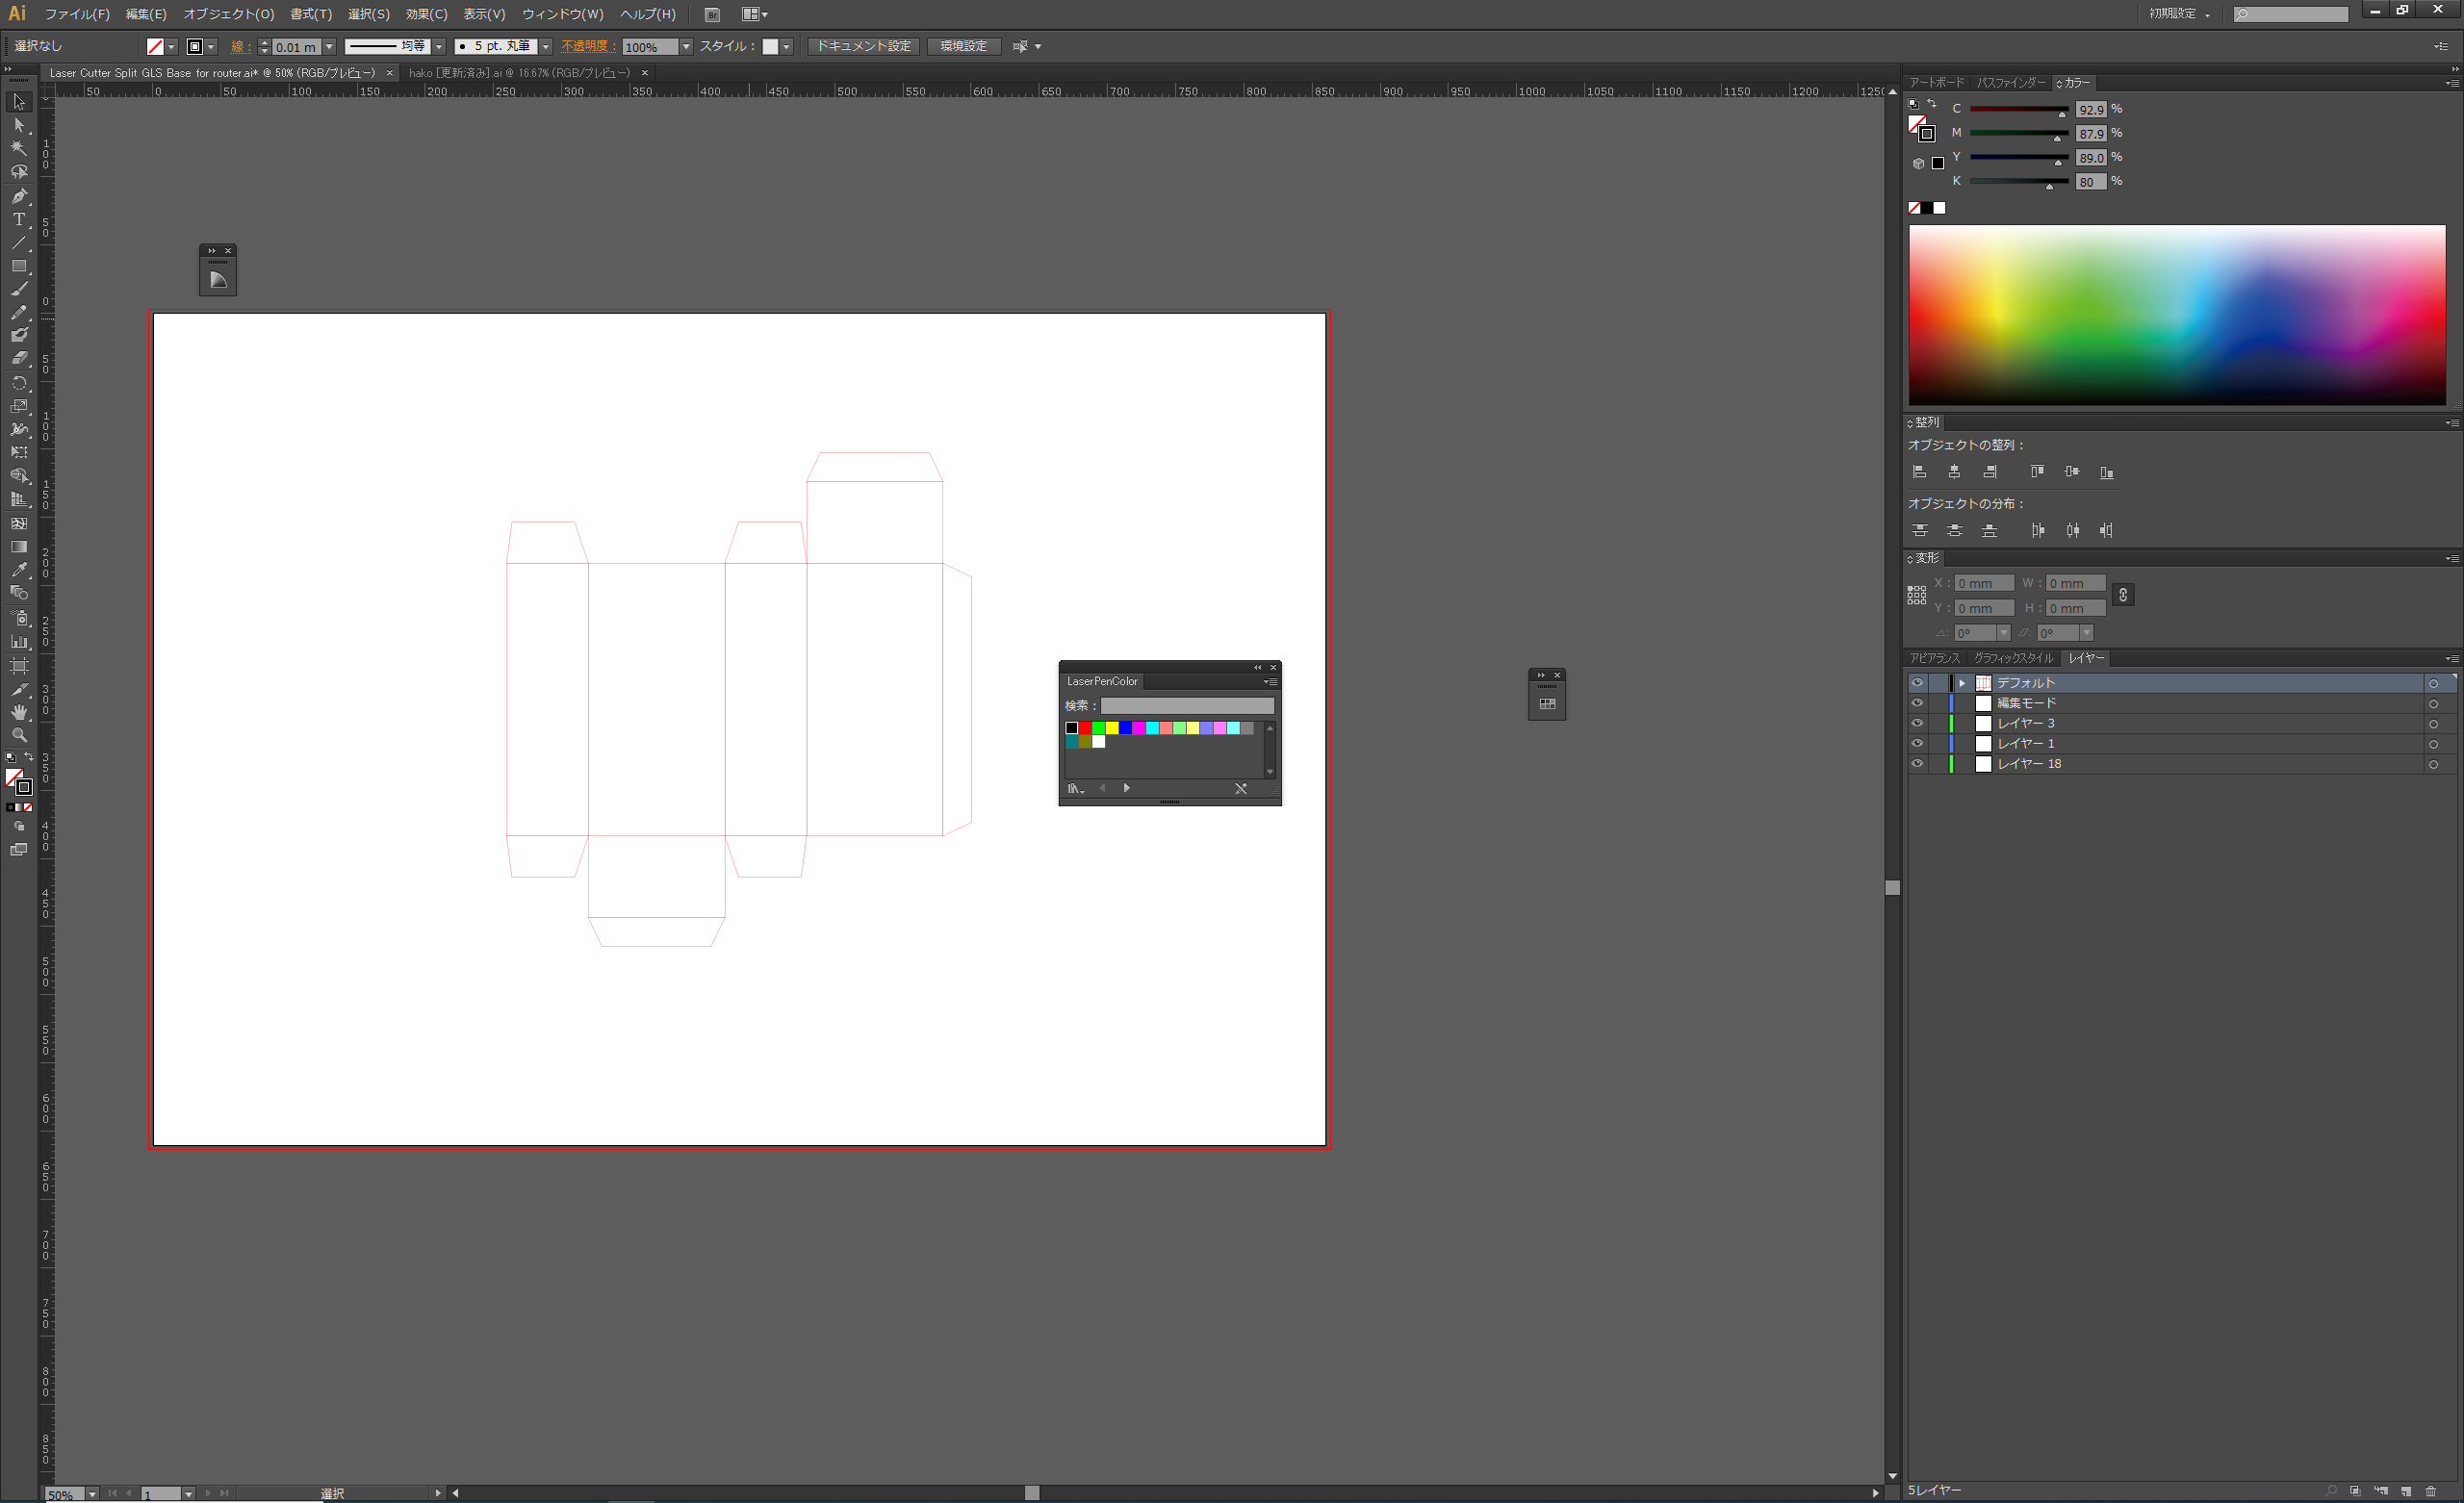Select the Symbol Sprayer tool
2464x1503 pixels.
tap(19, 618)
